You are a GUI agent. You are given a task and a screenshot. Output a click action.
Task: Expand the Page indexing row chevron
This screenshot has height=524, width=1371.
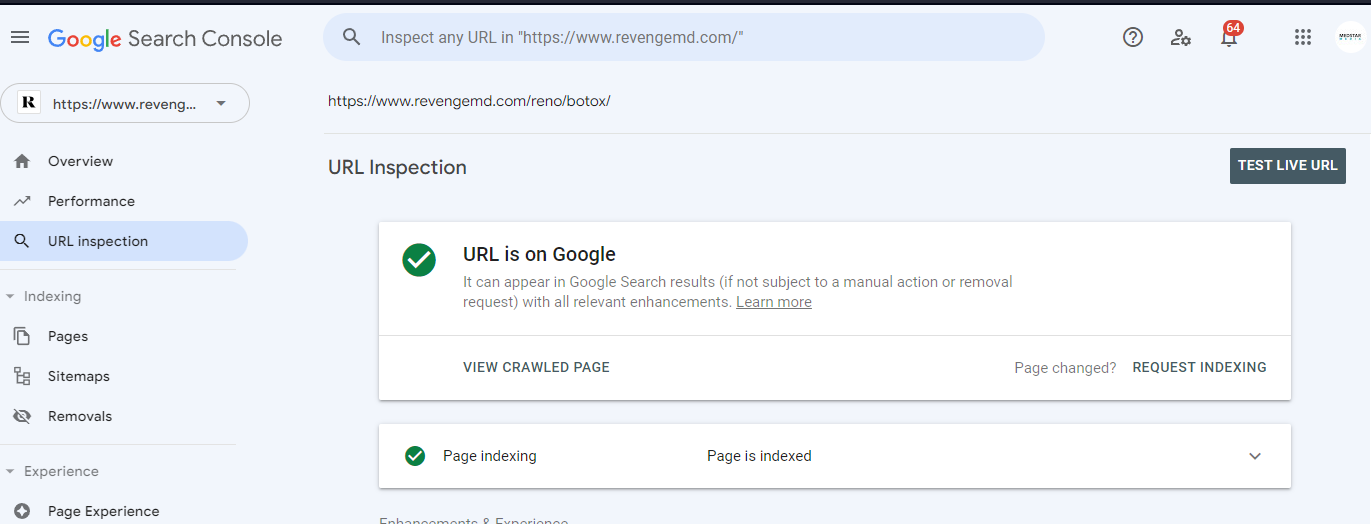point(1255,456)
